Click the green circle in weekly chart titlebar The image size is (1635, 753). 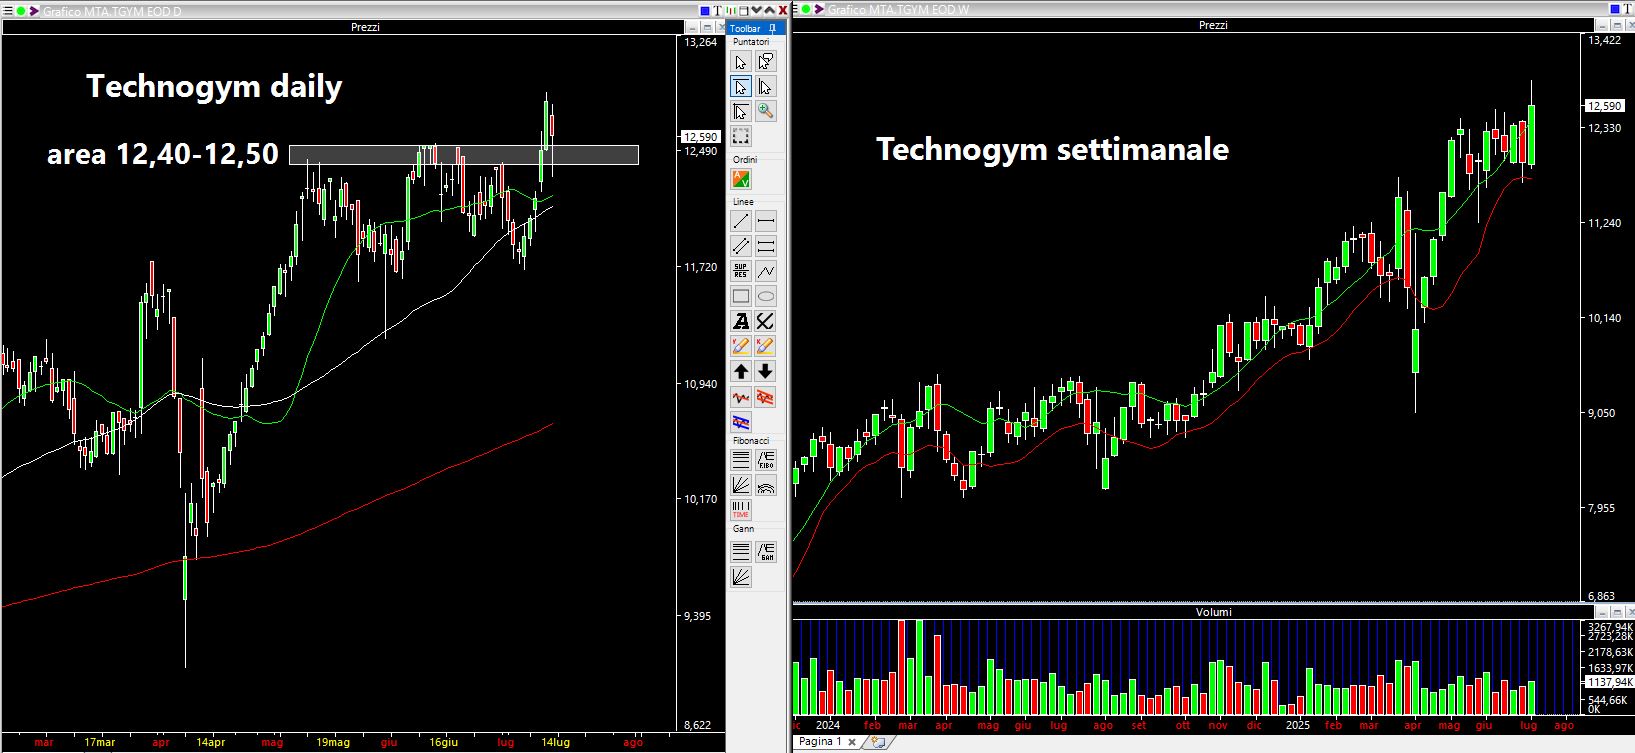[x=805, y=10]
